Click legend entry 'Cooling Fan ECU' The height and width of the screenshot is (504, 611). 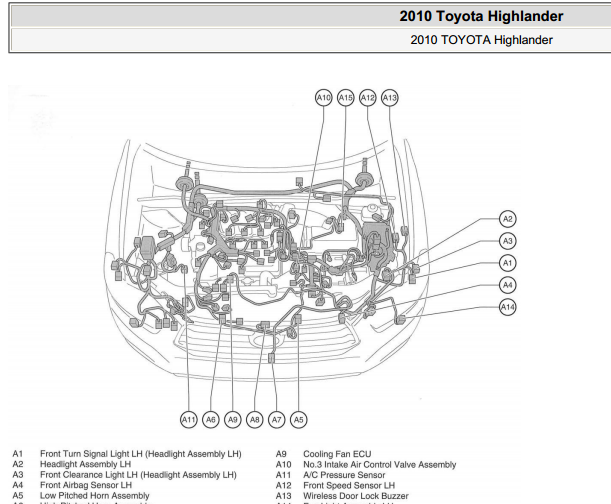[337, 454]
